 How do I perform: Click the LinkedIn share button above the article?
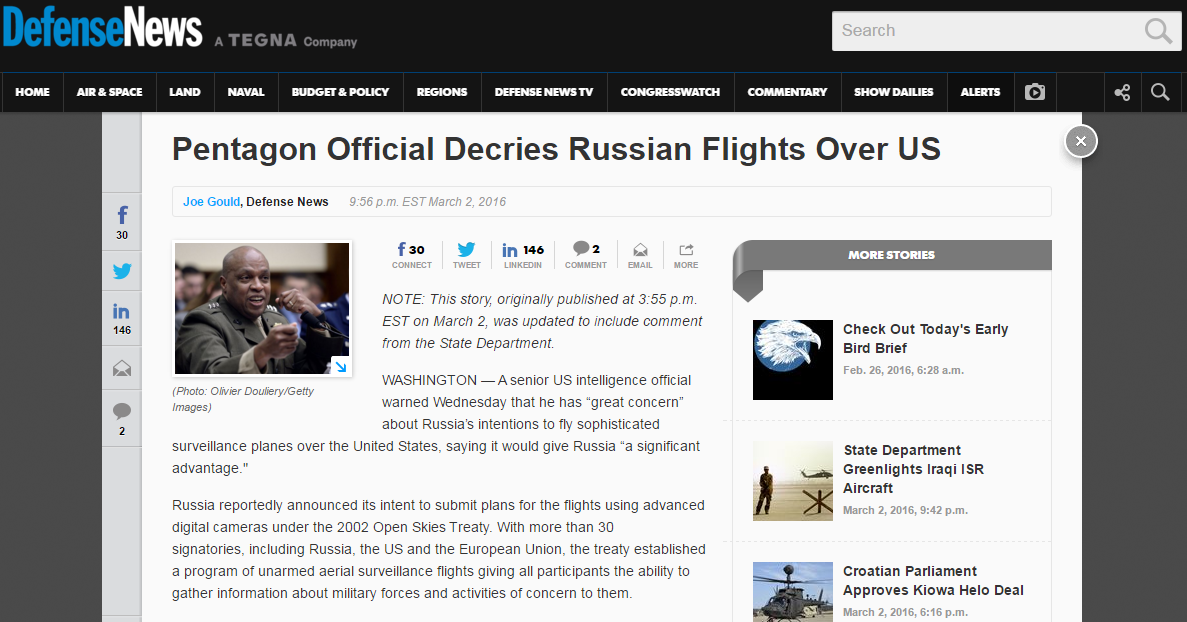pyautogui.click(x=523, y=255)
